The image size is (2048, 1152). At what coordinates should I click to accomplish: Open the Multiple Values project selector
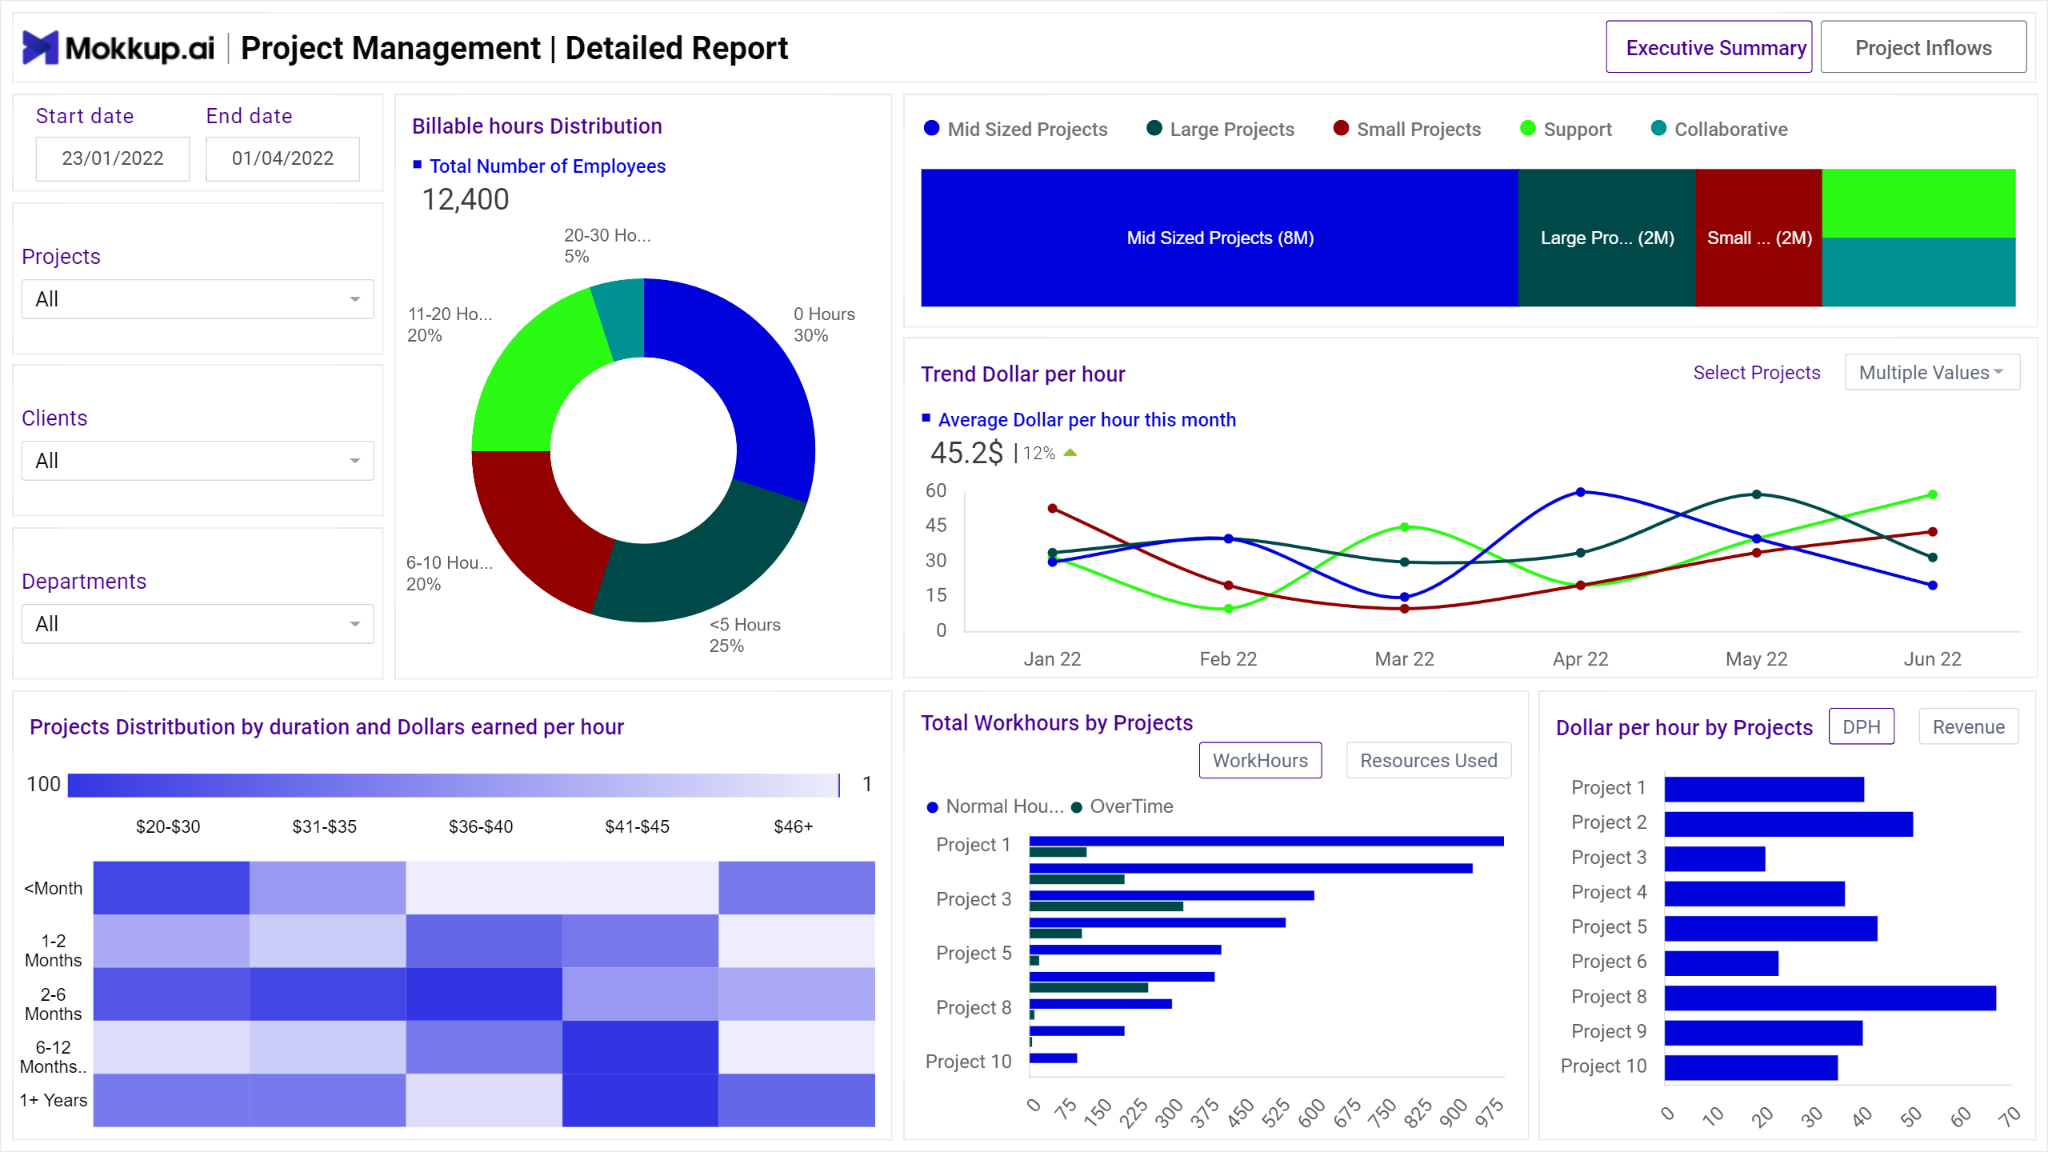1932,372
